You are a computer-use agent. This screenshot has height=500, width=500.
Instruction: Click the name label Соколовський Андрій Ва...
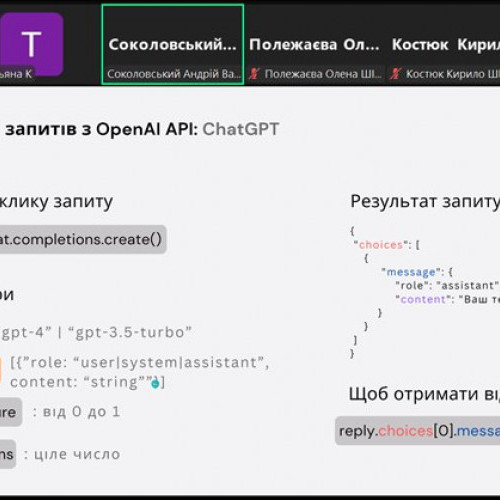pos(174,74)
